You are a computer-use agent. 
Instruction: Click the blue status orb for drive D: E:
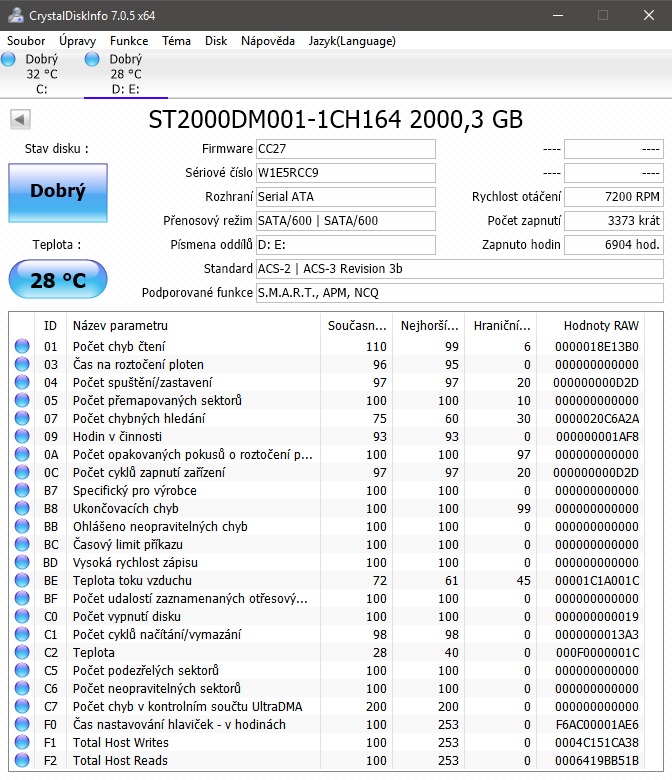pyautogui.click(x=92, y=59)
